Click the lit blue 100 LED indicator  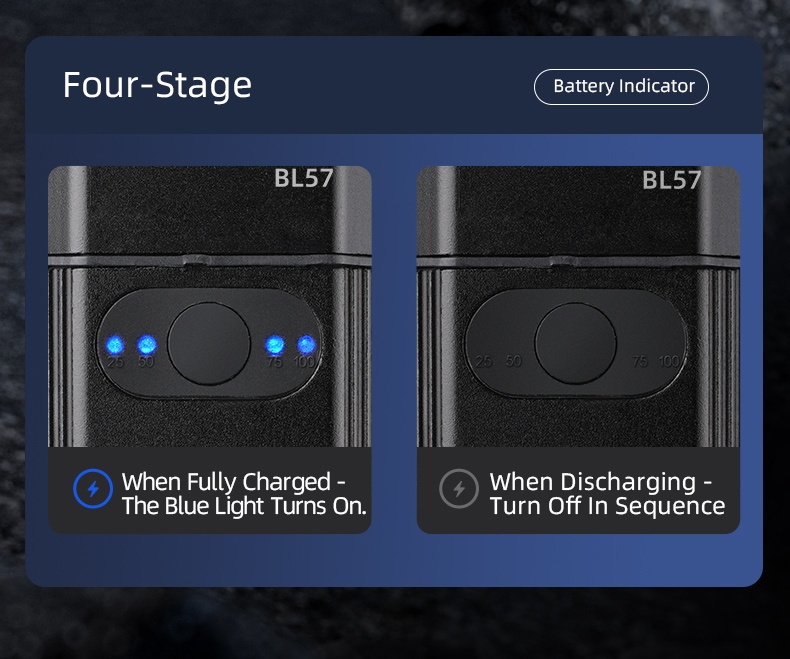[304, 346]
